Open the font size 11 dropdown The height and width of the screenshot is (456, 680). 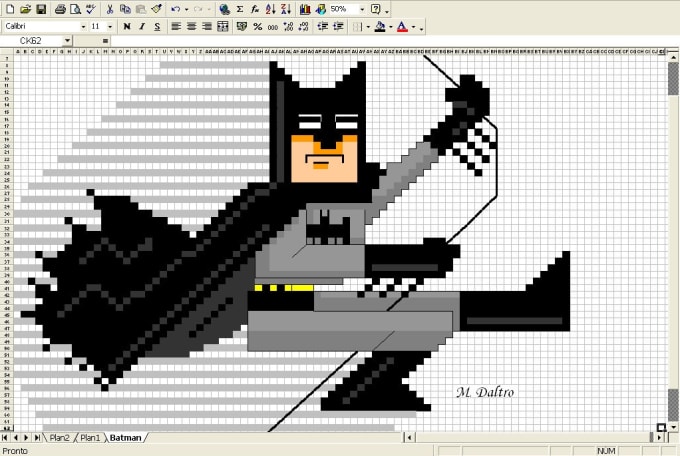click(110, 26)
